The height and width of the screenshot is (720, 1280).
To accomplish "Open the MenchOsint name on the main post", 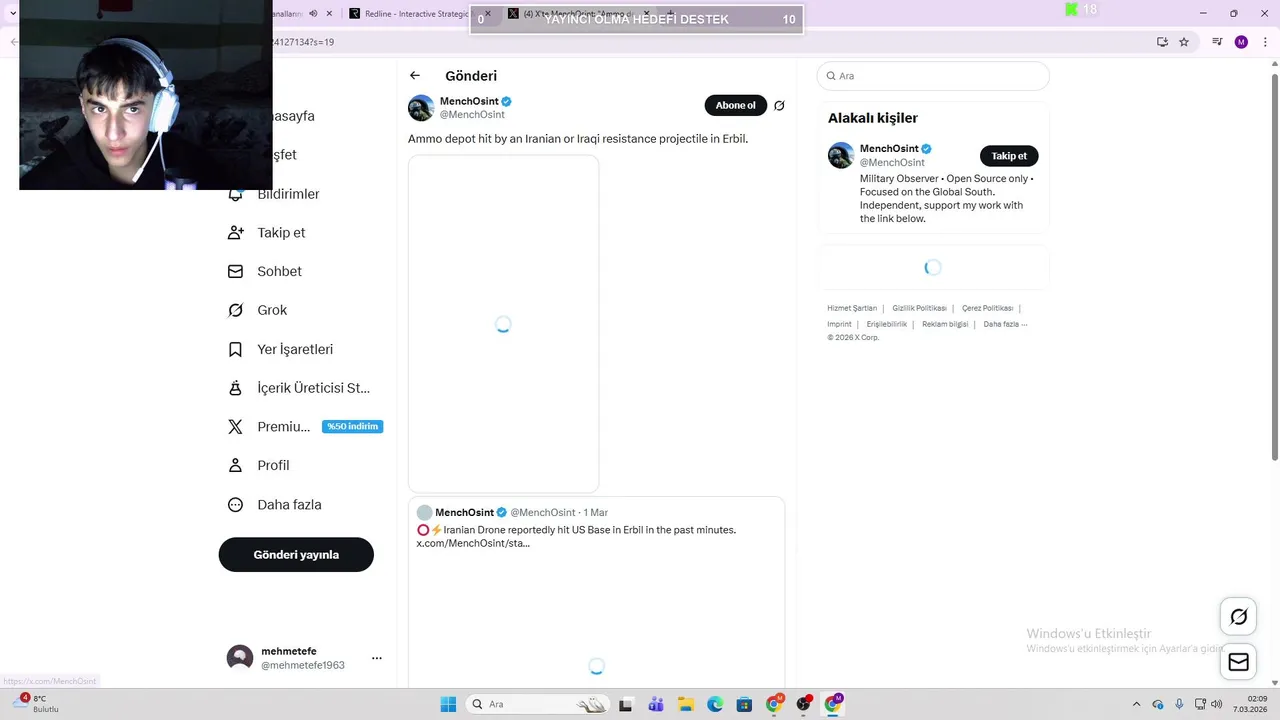I will click(x=469, y=101).
